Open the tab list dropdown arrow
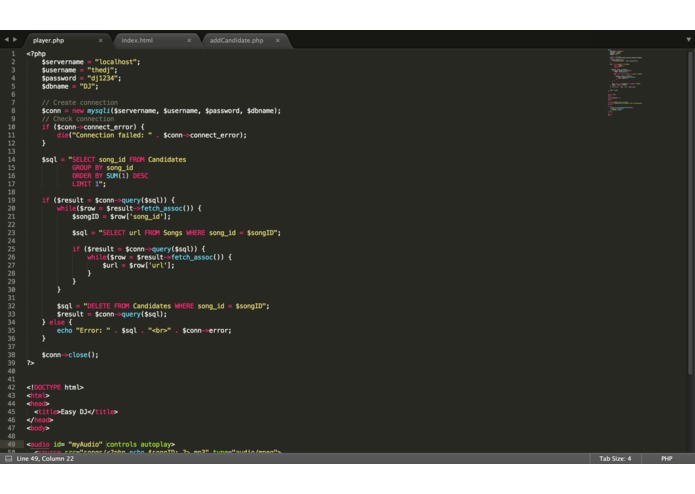 tap(688, 39)
